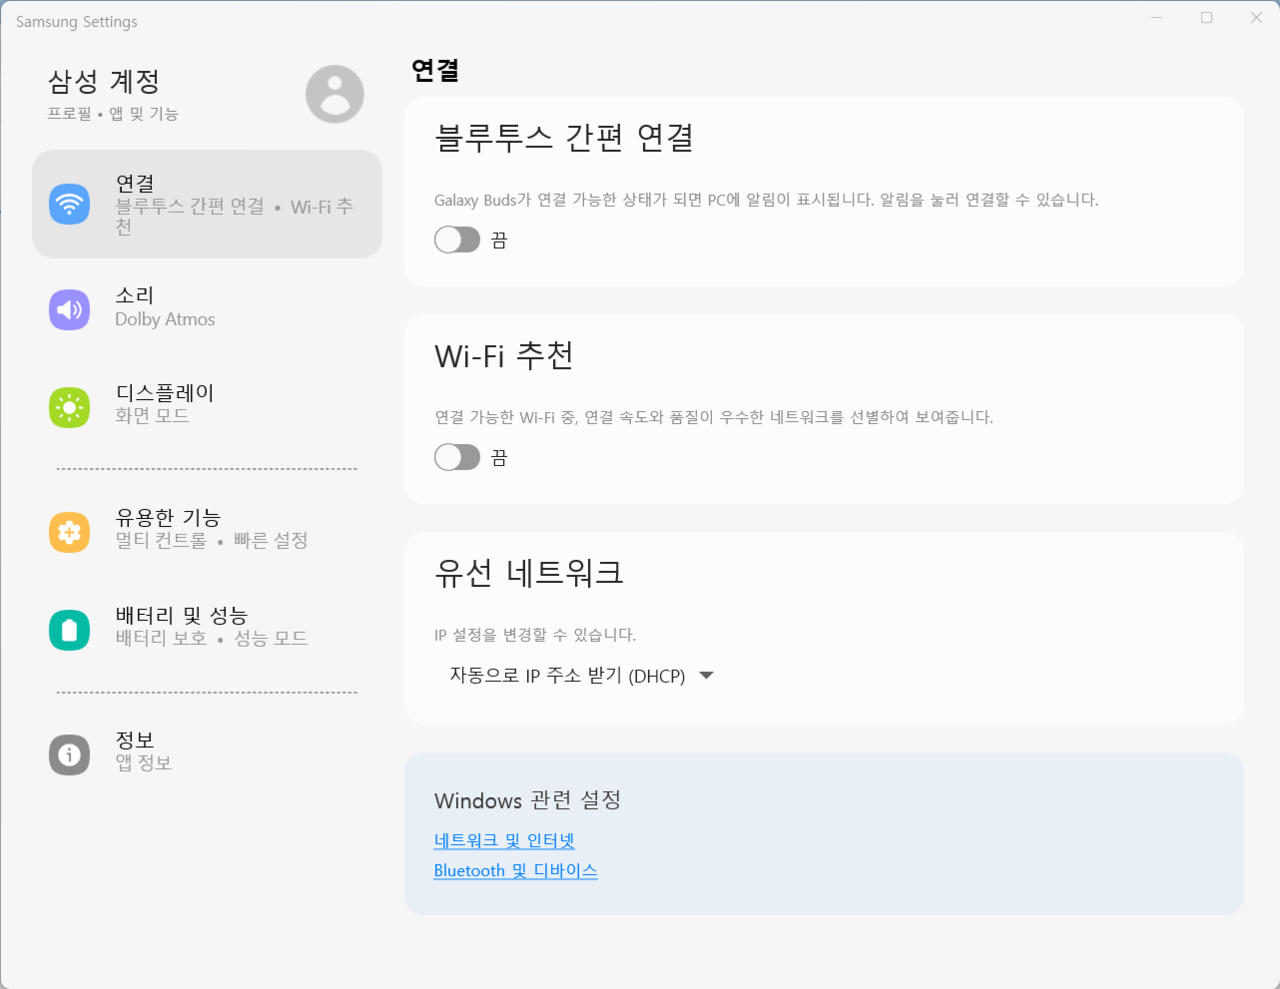The width and height of the screenshot is (1280, 989).
Task: Click the orange useful features icon
Action: 69,532
